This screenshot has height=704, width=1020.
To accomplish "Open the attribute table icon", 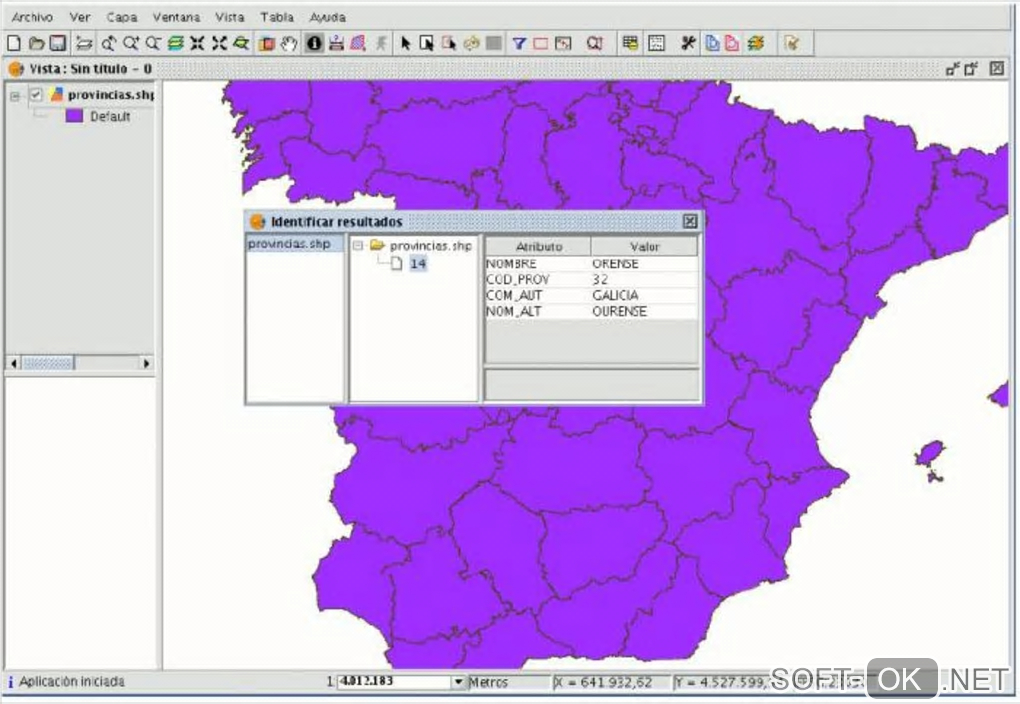I will click(630, 44).
